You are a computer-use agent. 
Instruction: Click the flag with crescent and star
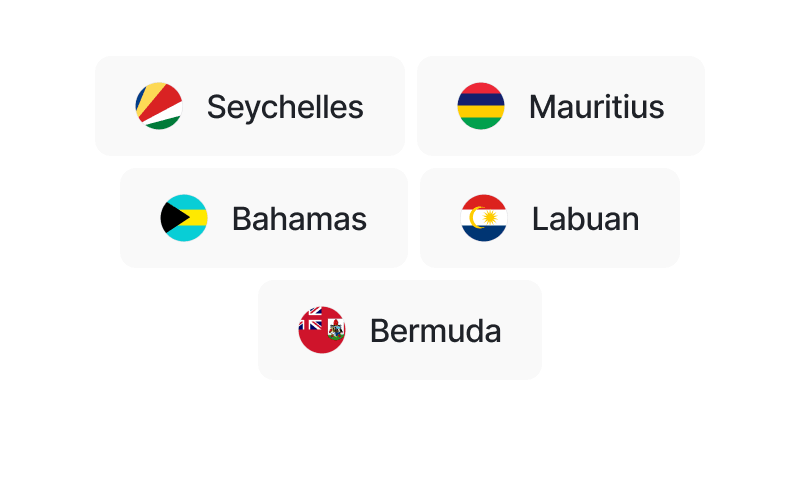point(484,218)
